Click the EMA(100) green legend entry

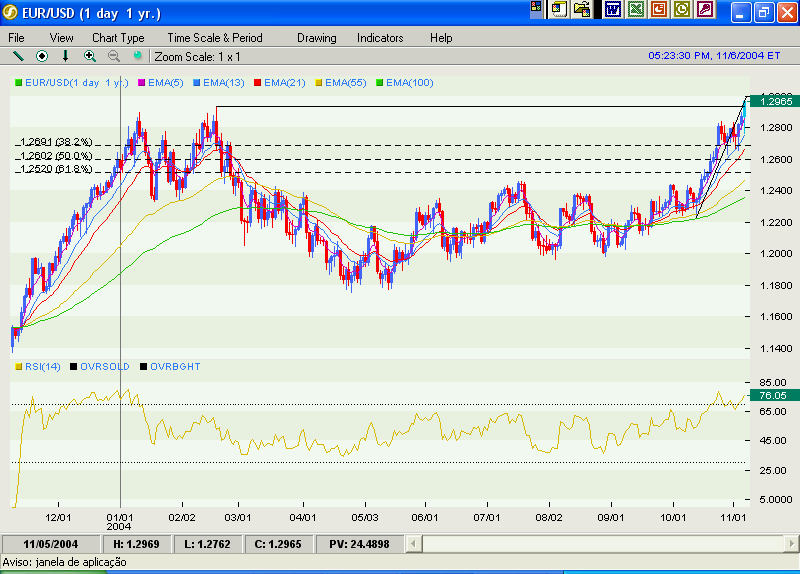(x=405, y=82)
